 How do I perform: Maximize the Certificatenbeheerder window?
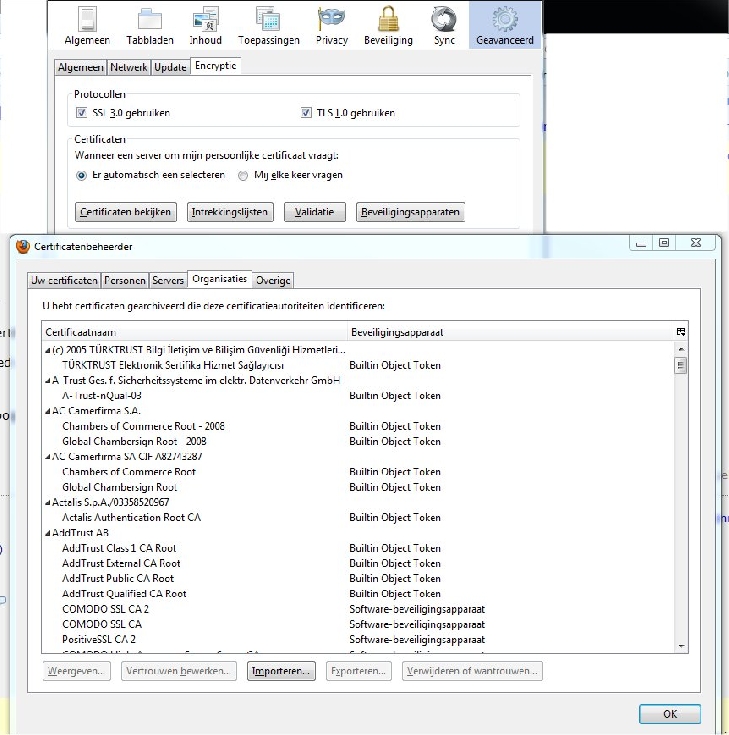pos(664,243)
